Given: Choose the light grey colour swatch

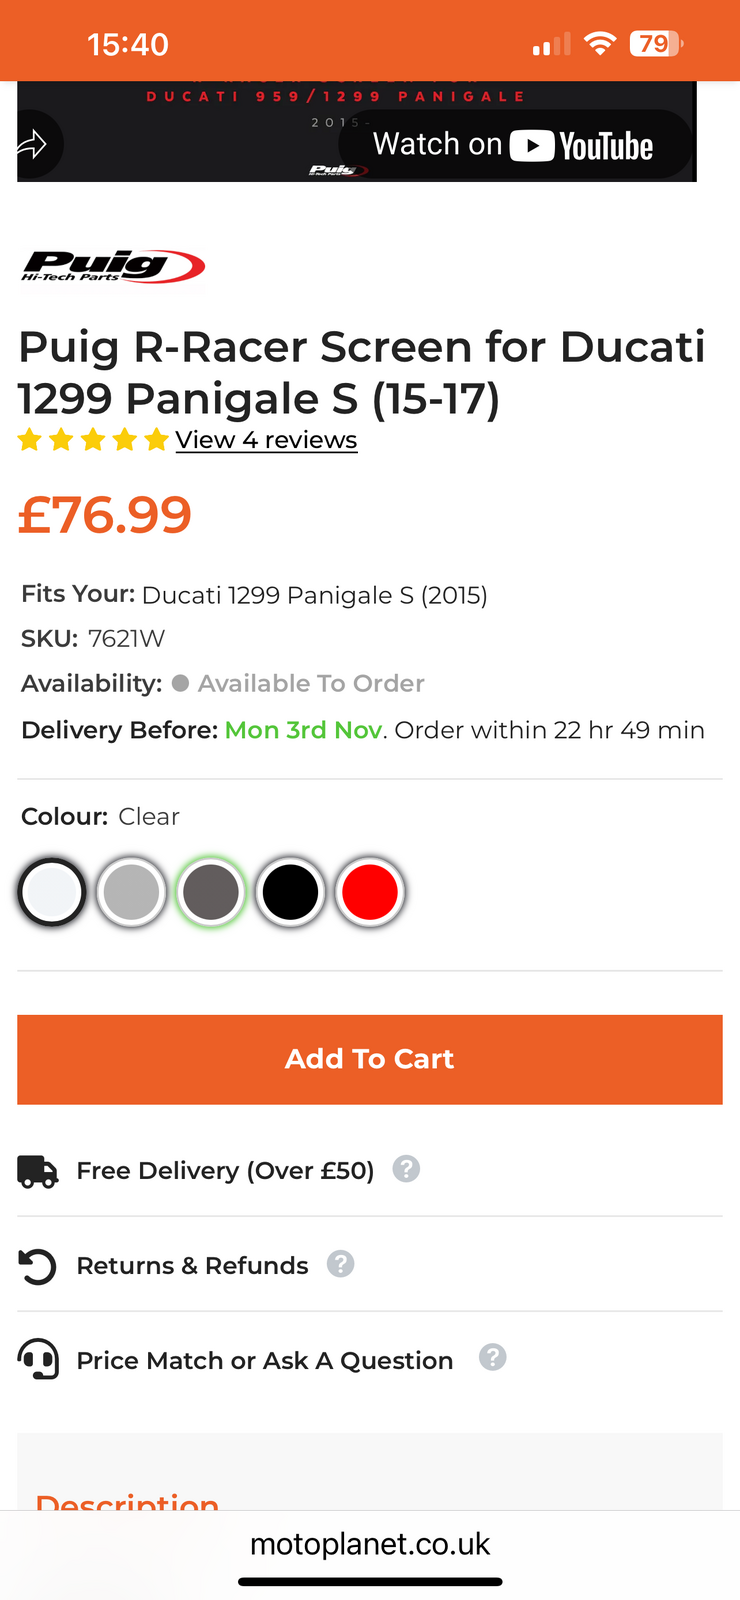Looking at the screenshot, I should coord(131,892).
